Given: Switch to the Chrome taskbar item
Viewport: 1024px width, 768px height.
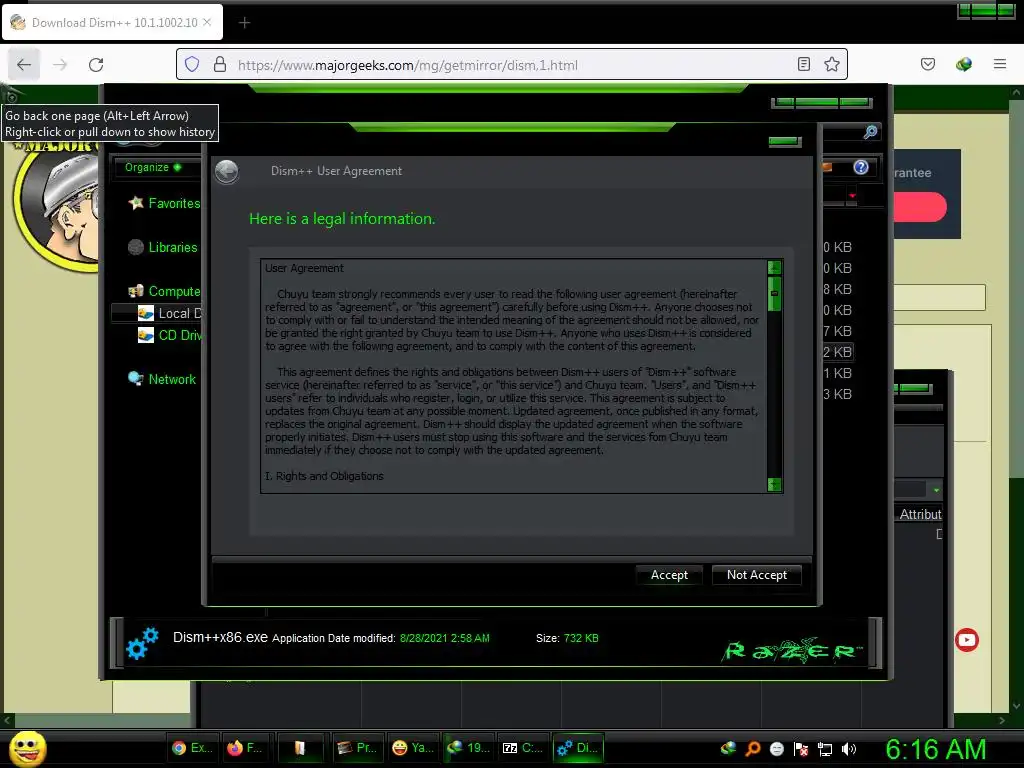Looking at the screenshot, I should point(192,748).
